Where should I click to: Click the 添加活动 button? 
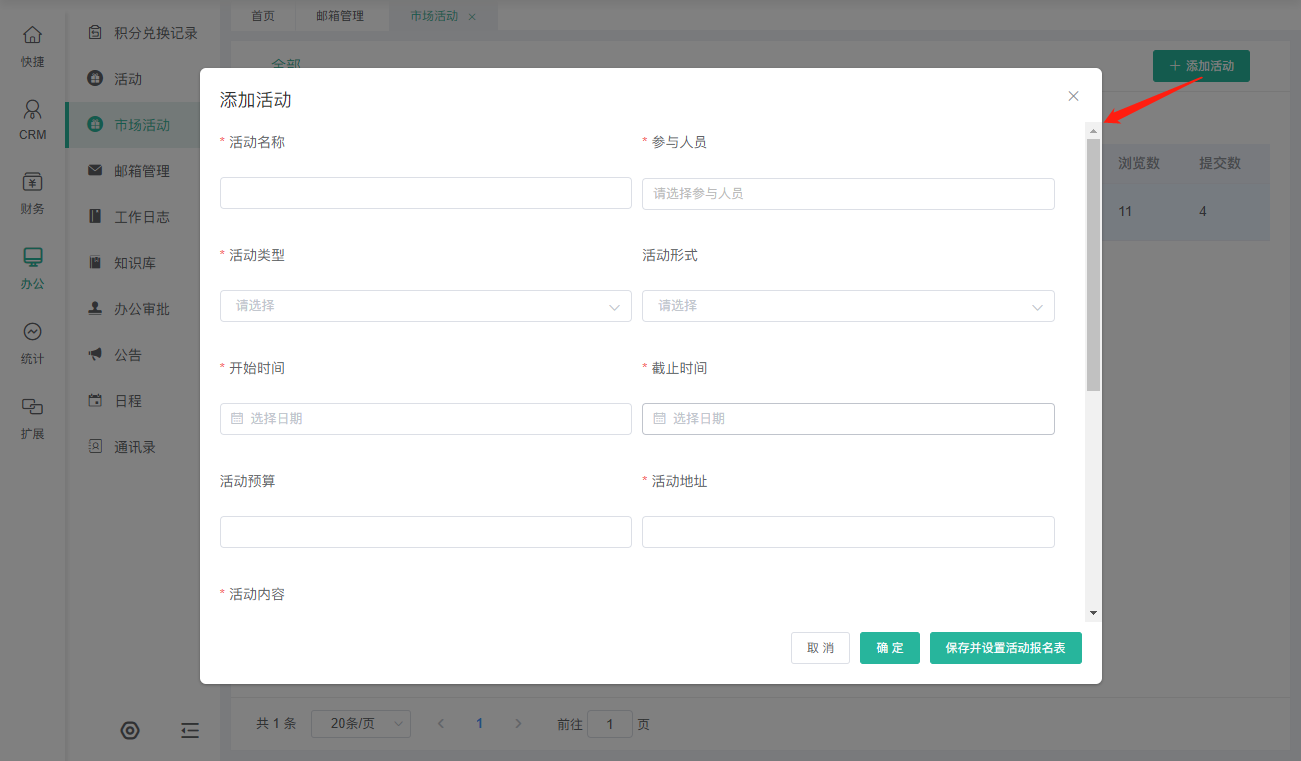[1201, 66]
